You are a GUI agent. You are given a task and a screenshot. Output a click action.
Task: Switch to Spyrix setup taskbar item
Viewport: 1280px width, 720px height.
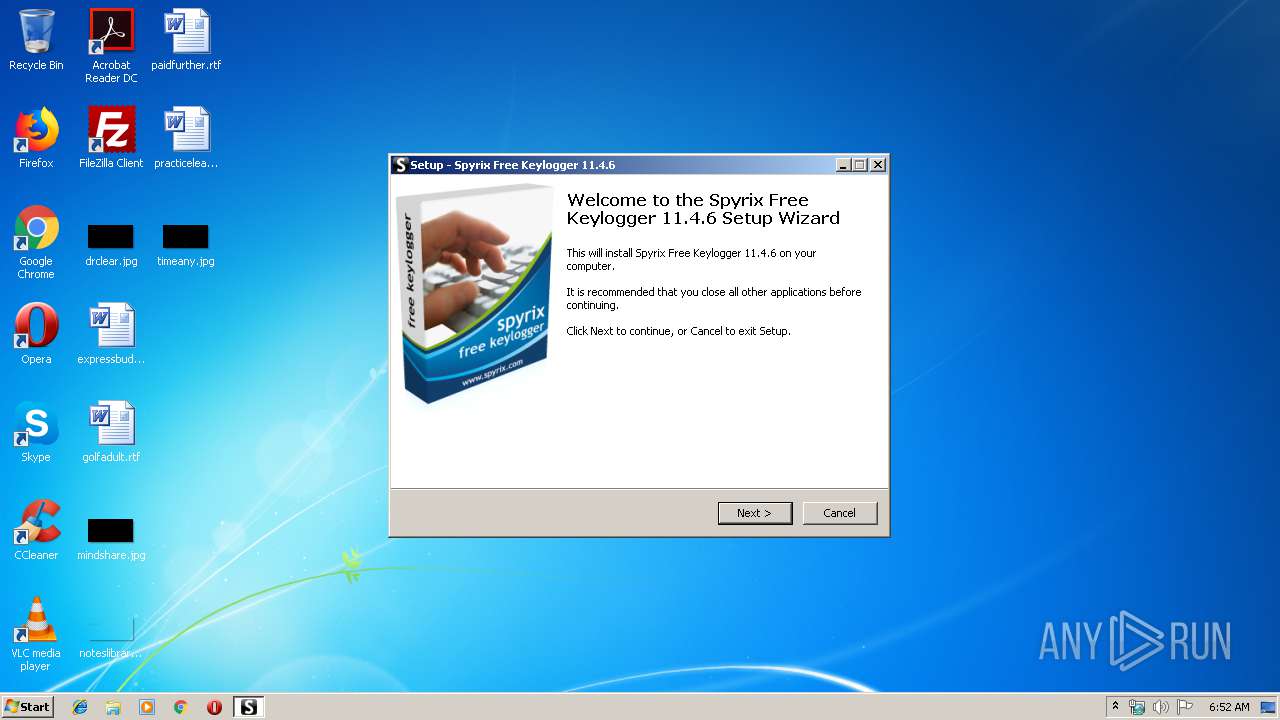coord(248,707)
